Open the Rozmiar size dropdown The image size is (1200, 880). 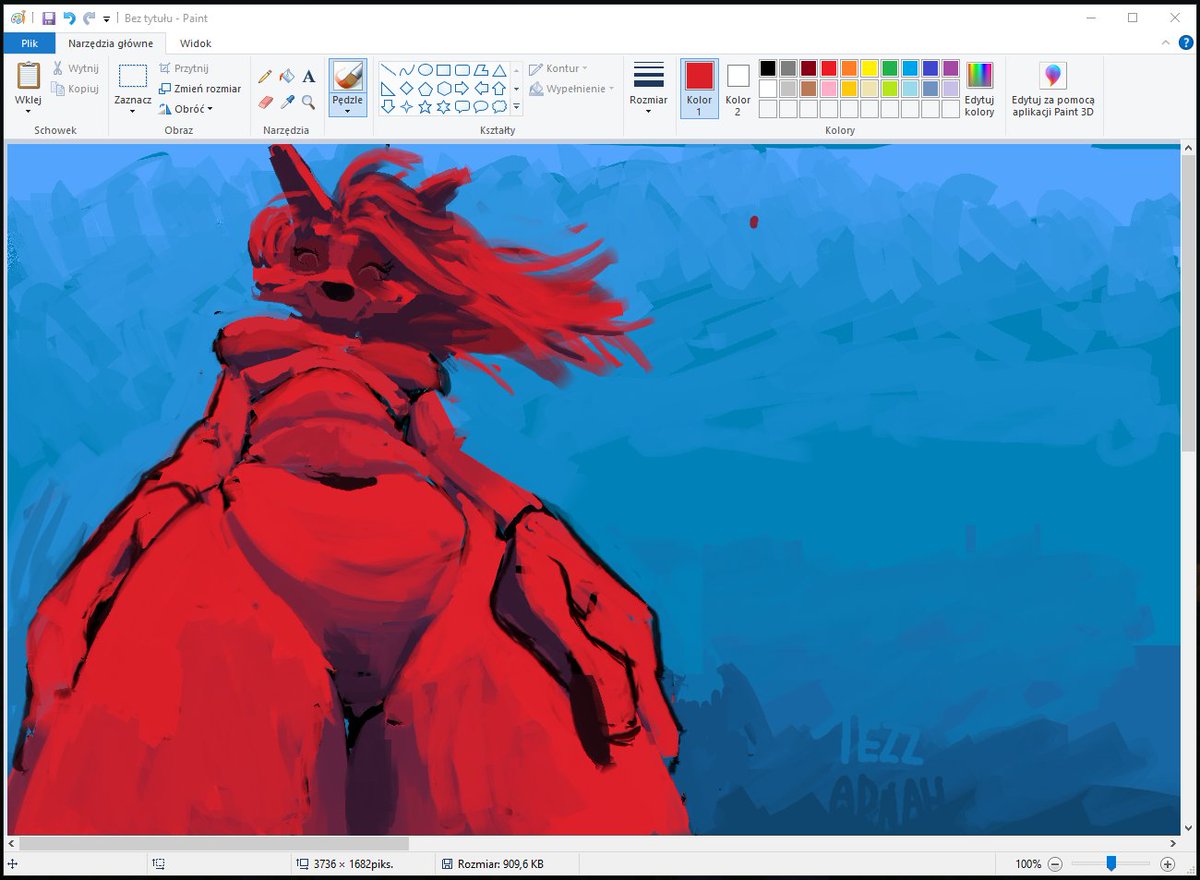(648, 89)
